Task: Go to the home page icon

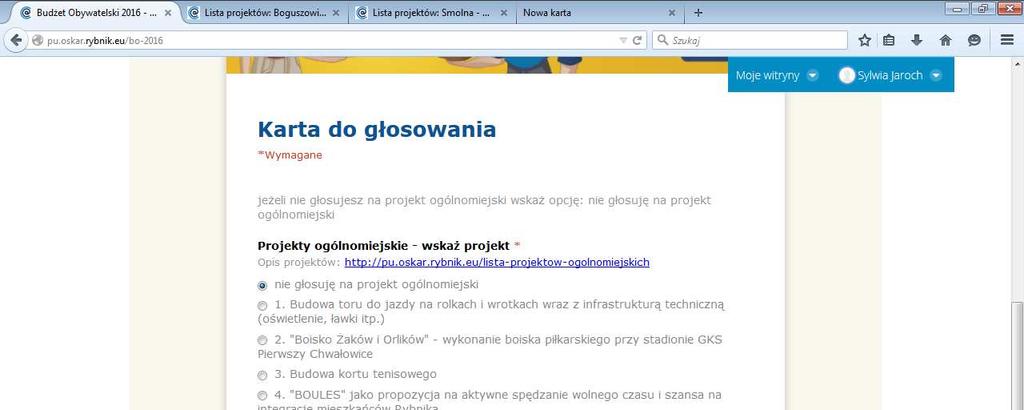Action: tap(945, 40)
